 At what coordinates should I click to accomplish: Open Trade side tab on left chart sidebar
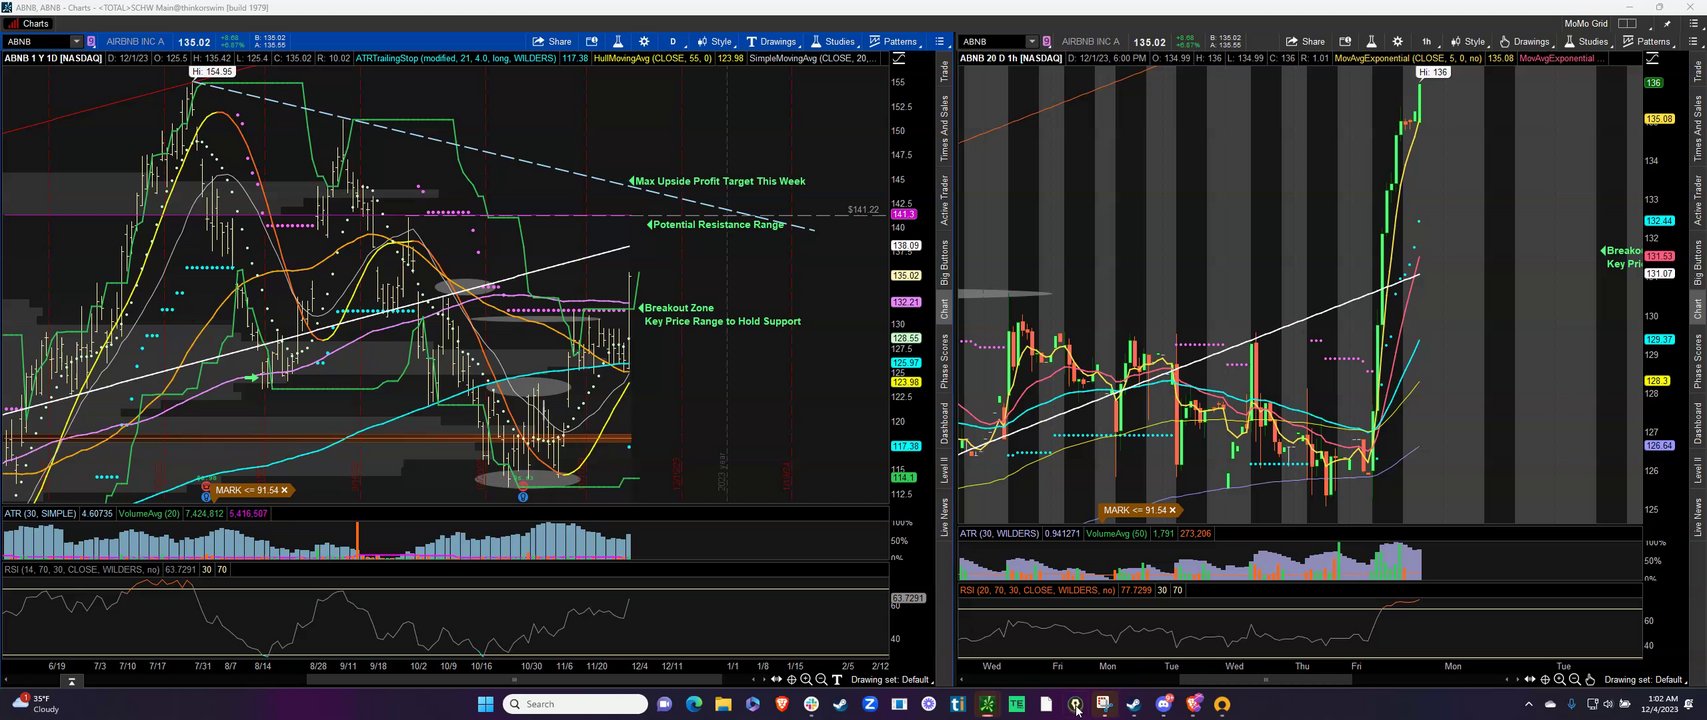click(944, 70)
